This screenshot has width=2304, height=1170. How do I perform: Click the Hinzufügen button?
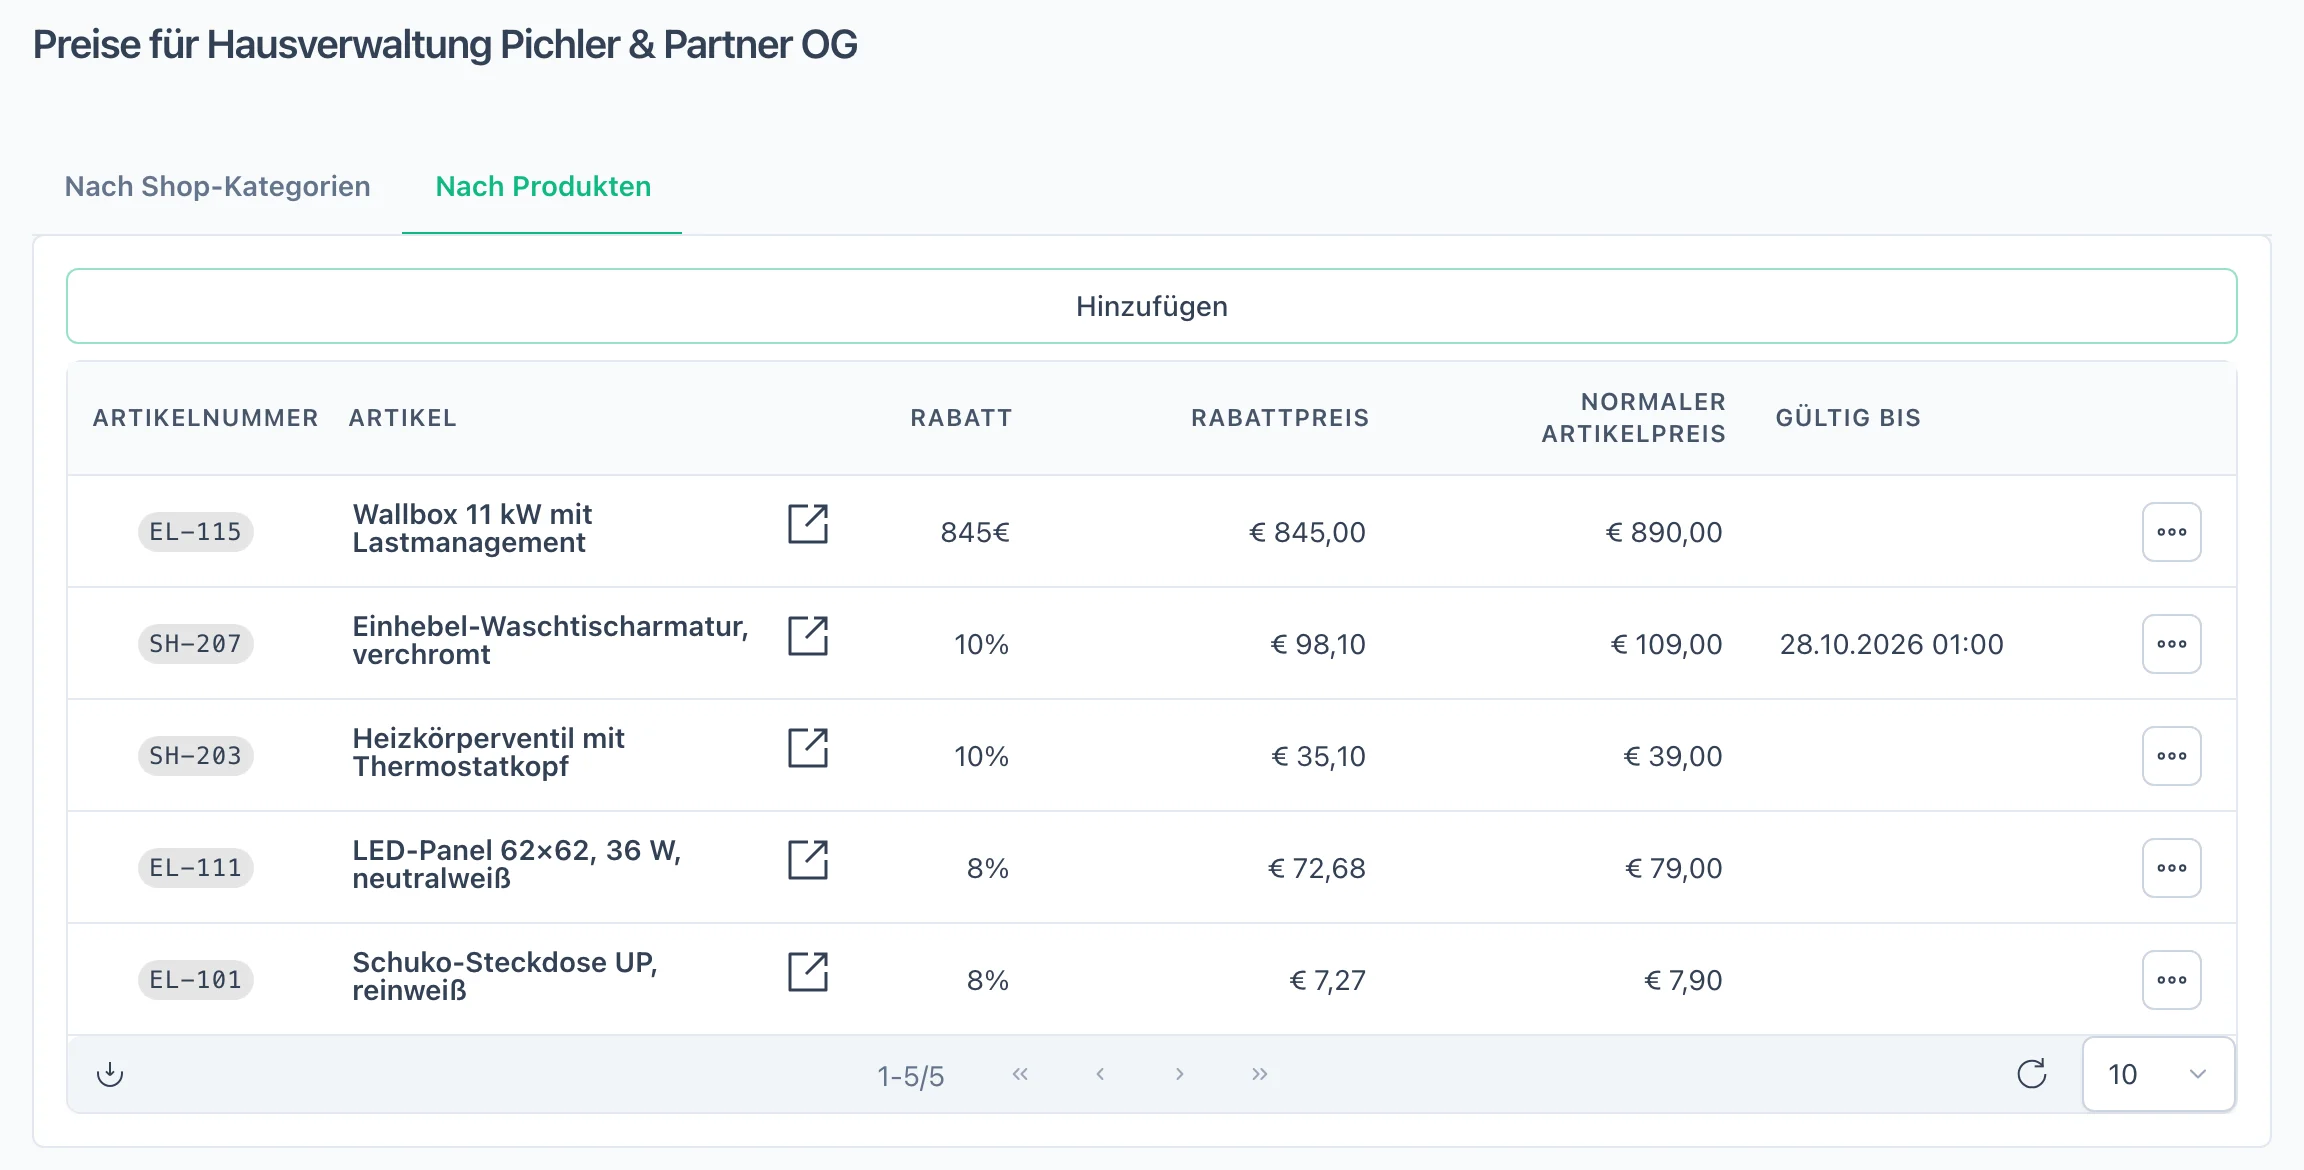coord(1152,306)
